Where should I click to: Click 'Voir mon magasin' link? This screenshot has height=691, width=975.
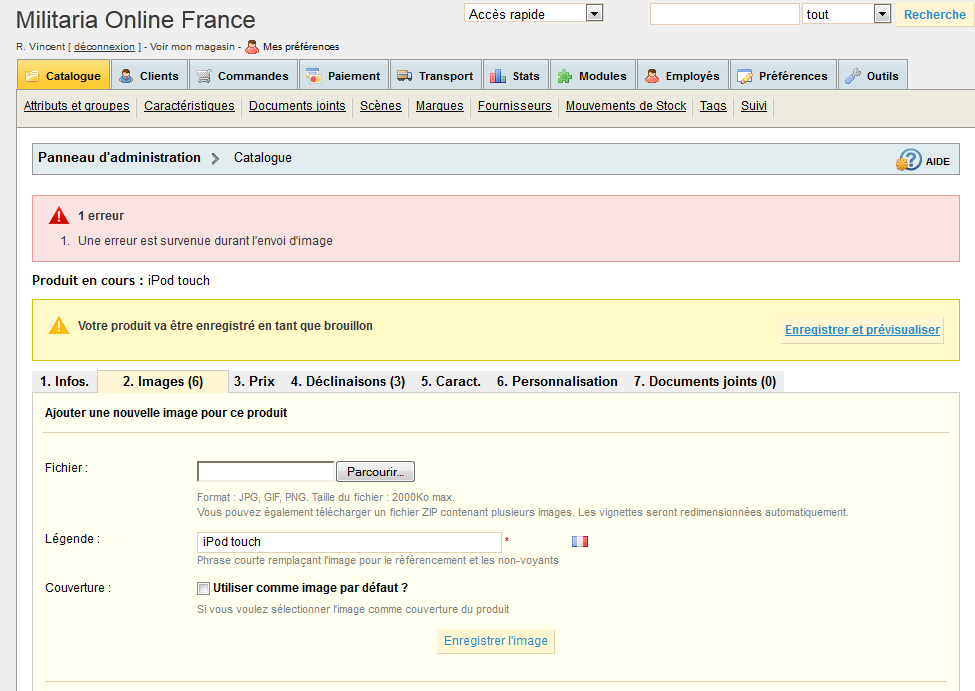tap(192, 47)
